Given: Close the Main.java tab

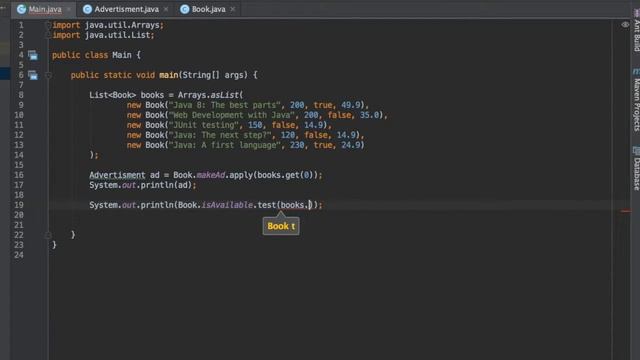Looking at the screenshot, I should click(69, 9).
